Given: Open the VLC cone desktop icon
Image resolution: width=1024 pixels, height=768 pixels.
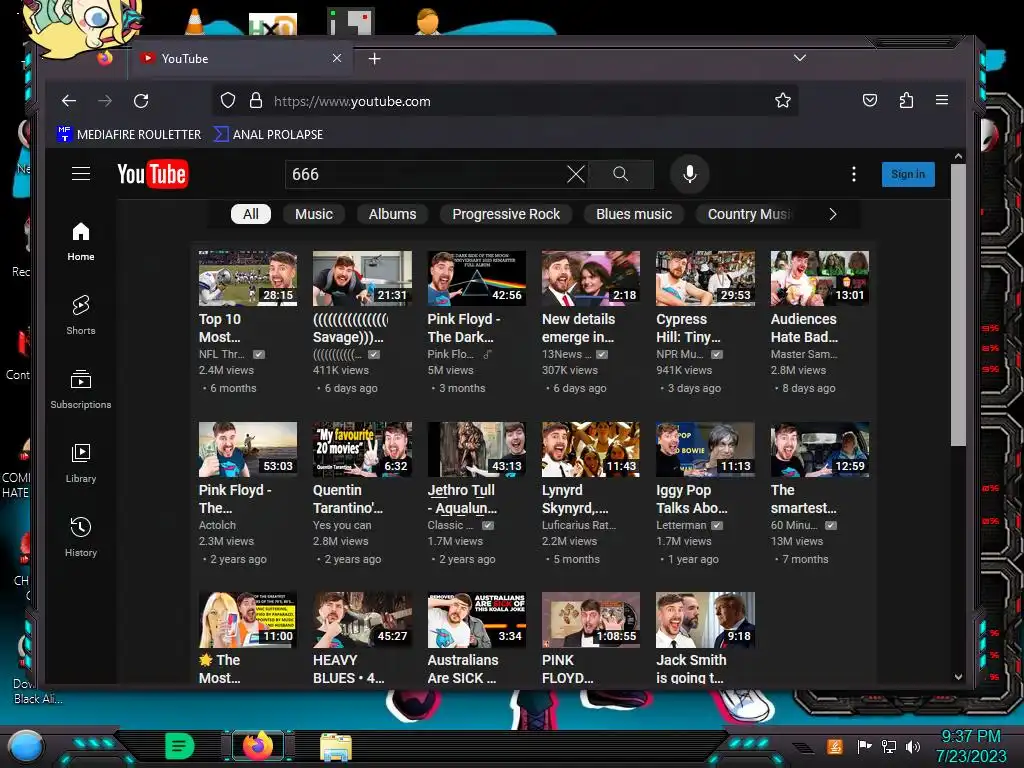Looking at the screenshot, I should [195, 21].
